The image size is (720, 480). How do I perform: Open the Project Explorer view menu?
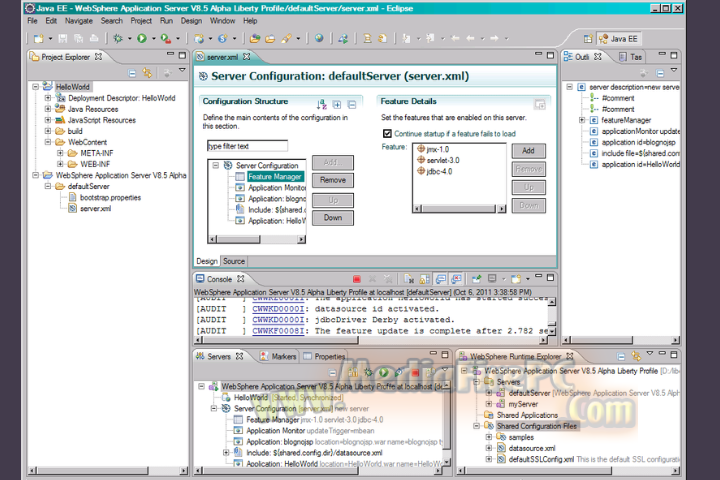(x=182, y=70)
